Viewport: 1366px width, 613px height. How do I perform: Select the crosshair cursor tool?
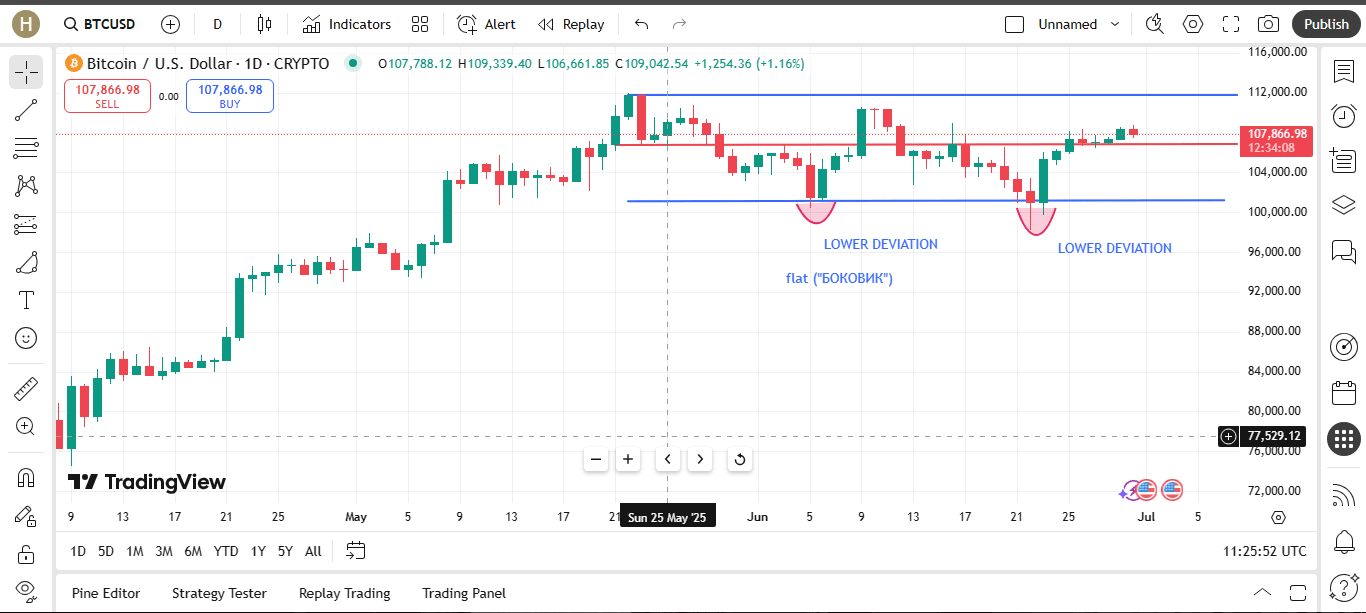(26, 71)
